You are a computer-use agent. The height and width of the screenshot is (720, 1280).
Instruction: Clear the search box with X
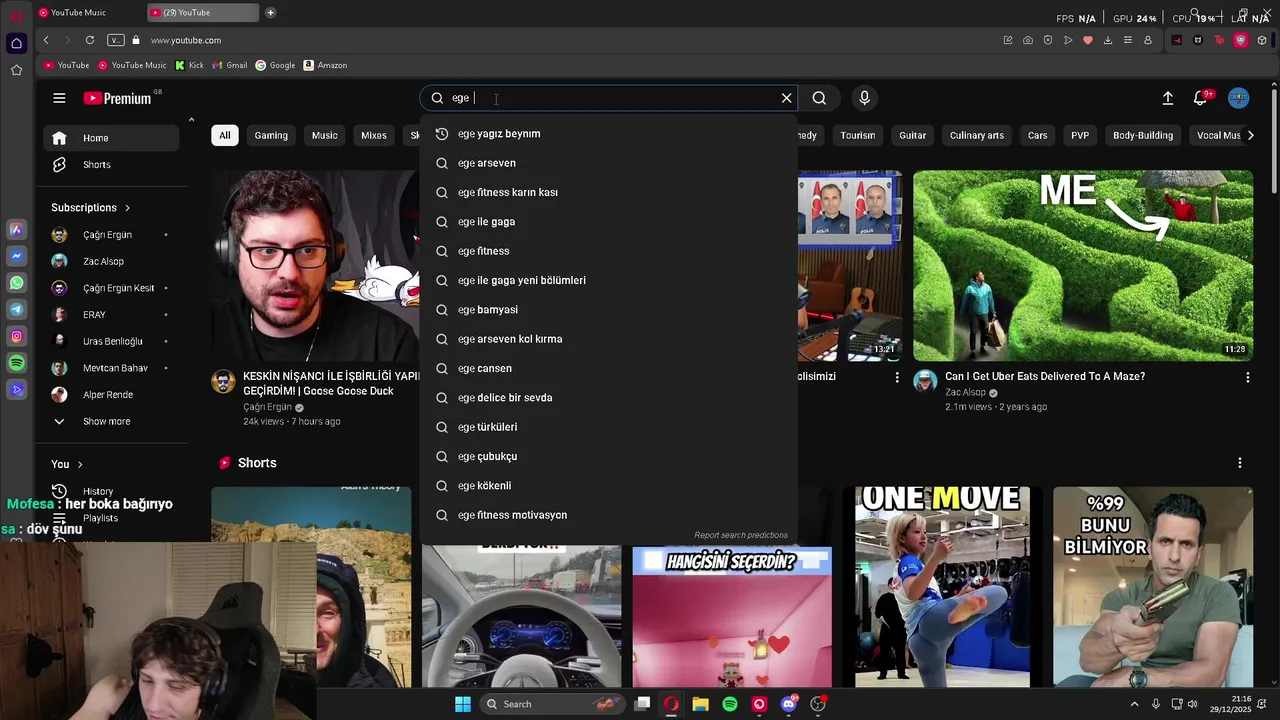tap(786, 98)
